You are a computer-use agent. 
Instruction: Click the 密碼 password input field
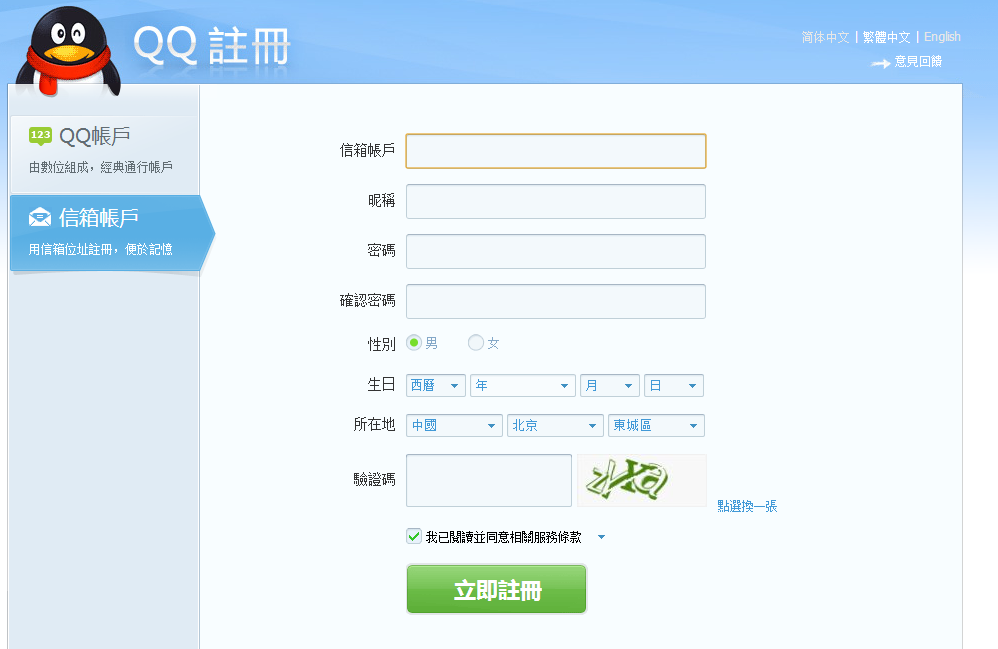pos(556,251)
